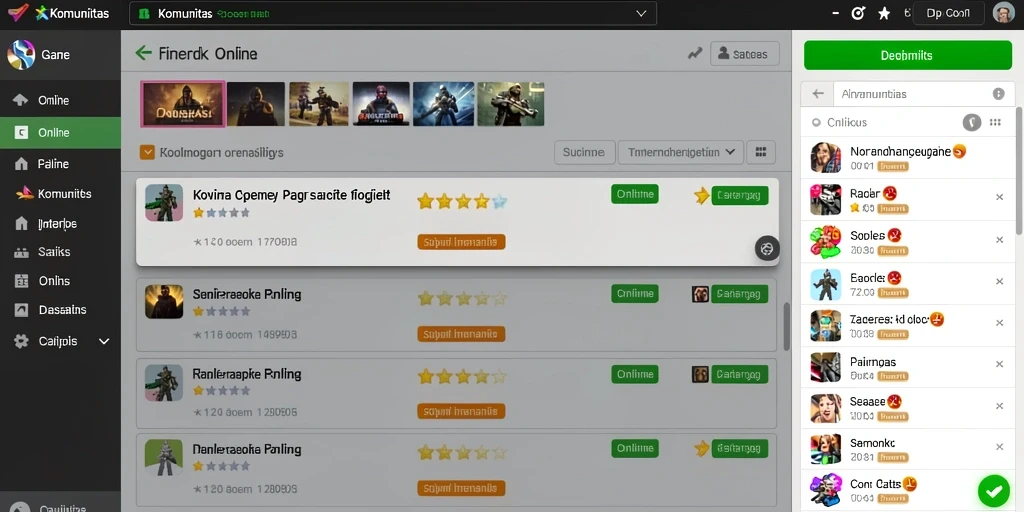1024x512 pixels.
Task: Click the green checkmark floating button
Action: pos(994,492)
